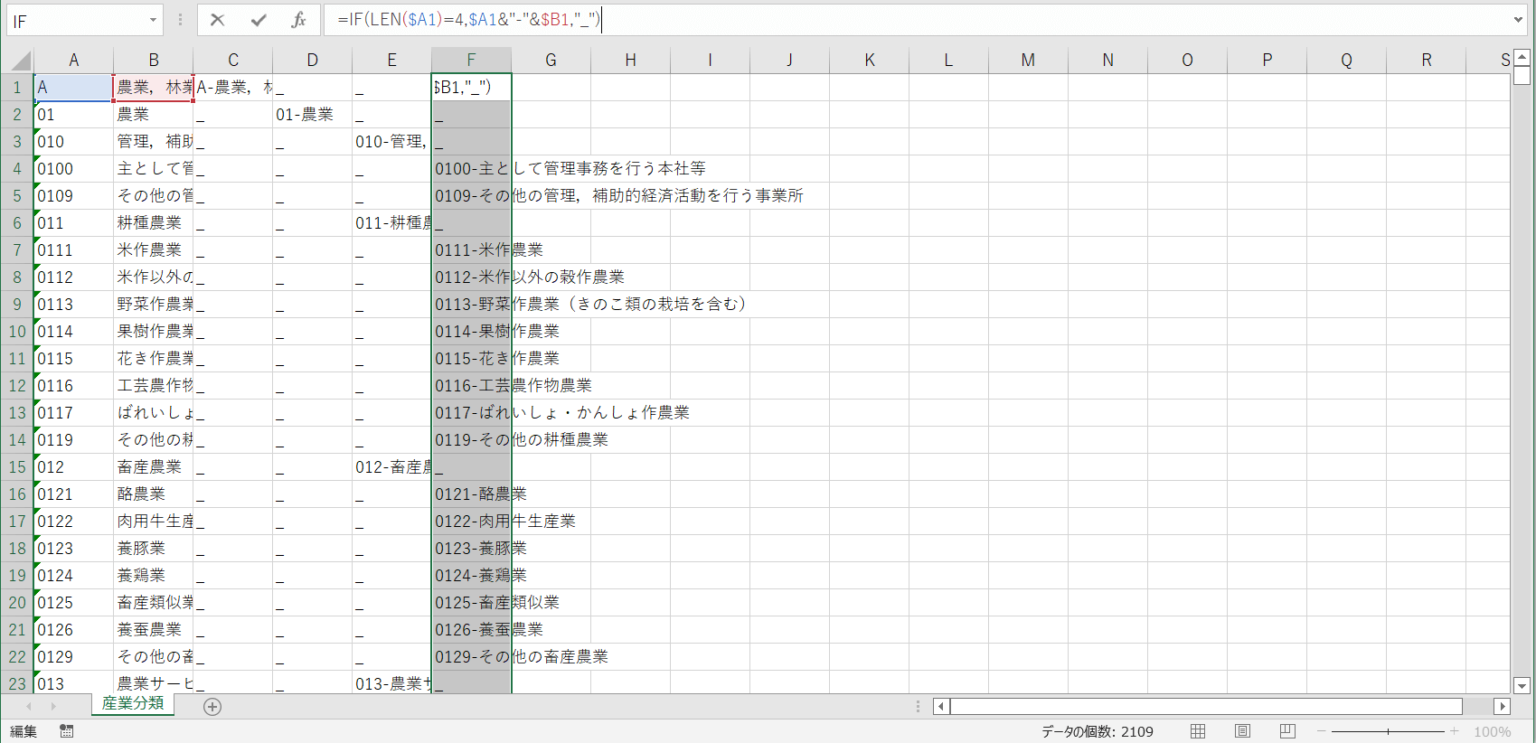This screenshot has width=1536, height=743.
Task: Click the macro recording icon in the status bar
Action: (x=66, y=732)
